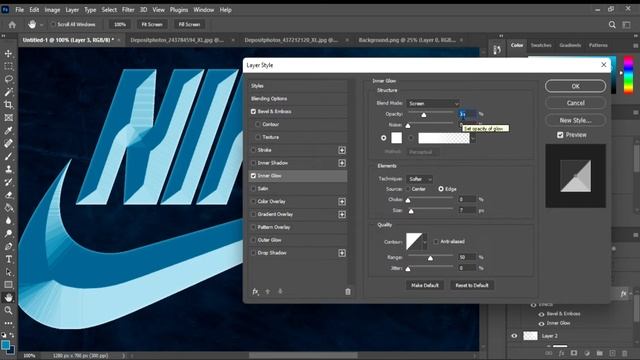Enable the Contour checkbox under Bevel
Viewport: 640px width, 360px height.
pos(258,124)
